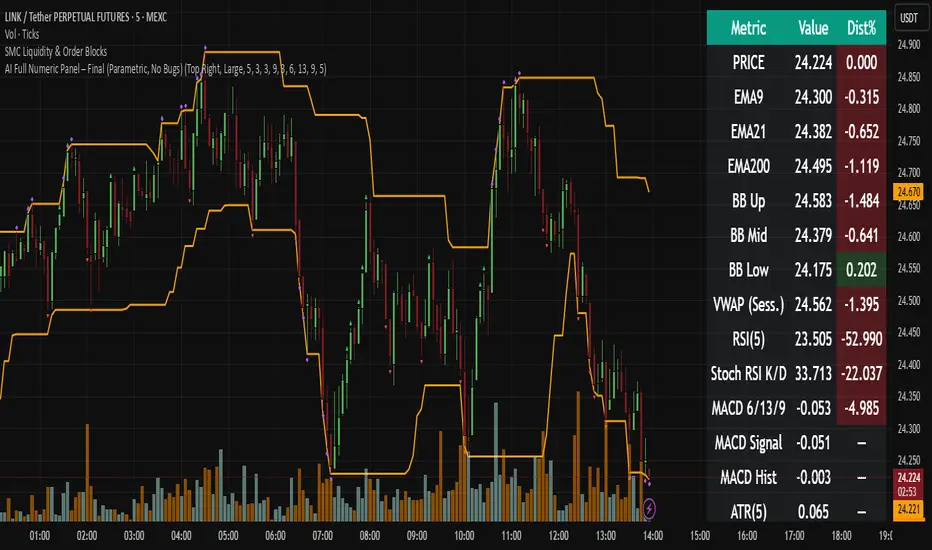Click the USDT currency label on price axis
Image resolution: width=932 pixels, height=550 pixels.
(x=910, y=18)
